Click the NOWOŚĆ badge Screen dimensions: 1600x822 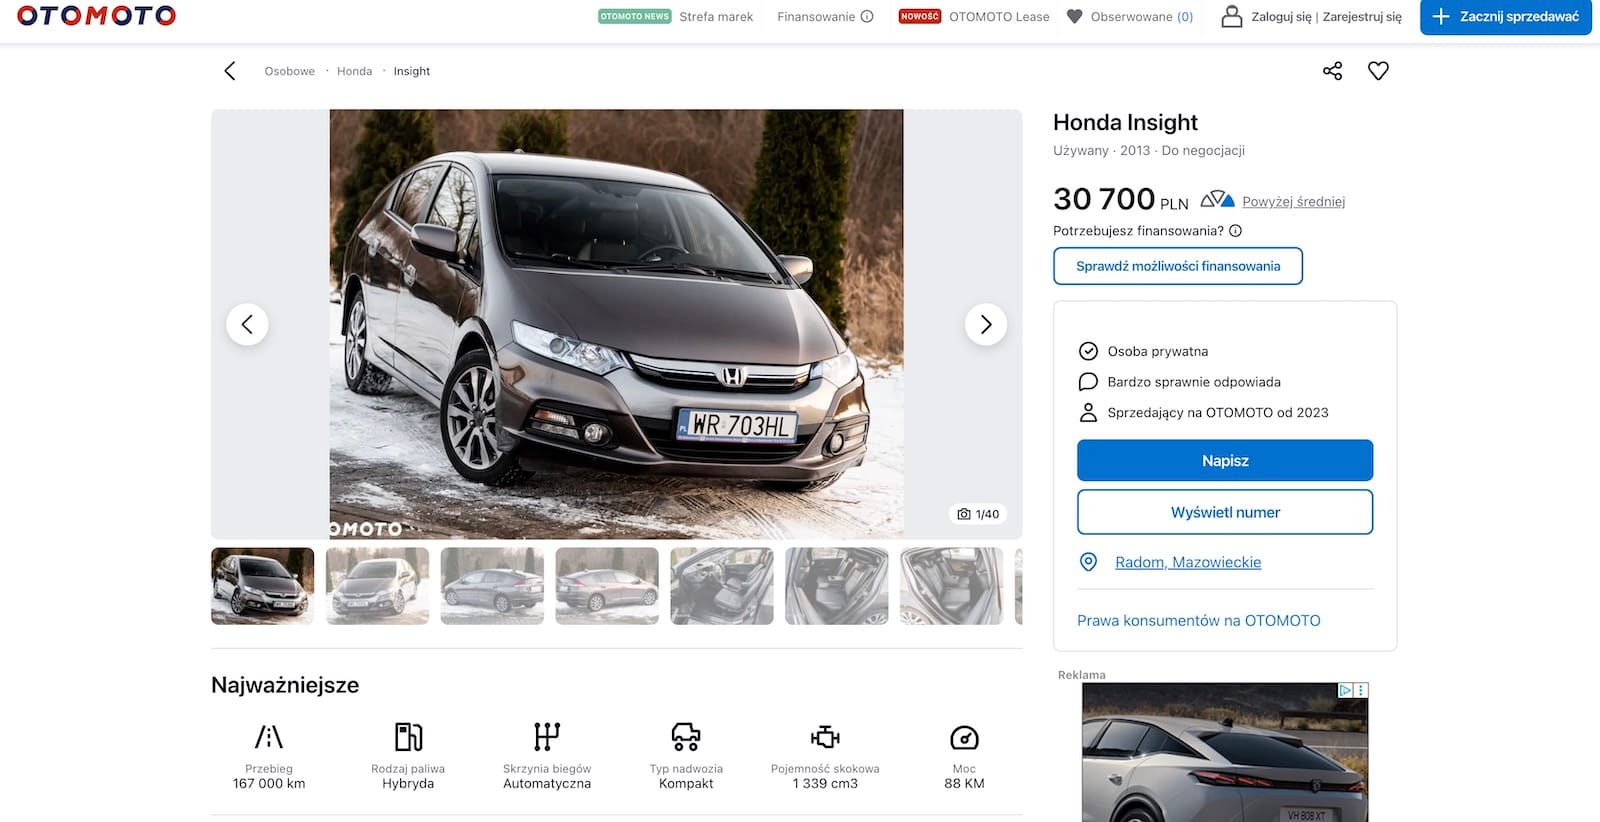click(920, 16)
